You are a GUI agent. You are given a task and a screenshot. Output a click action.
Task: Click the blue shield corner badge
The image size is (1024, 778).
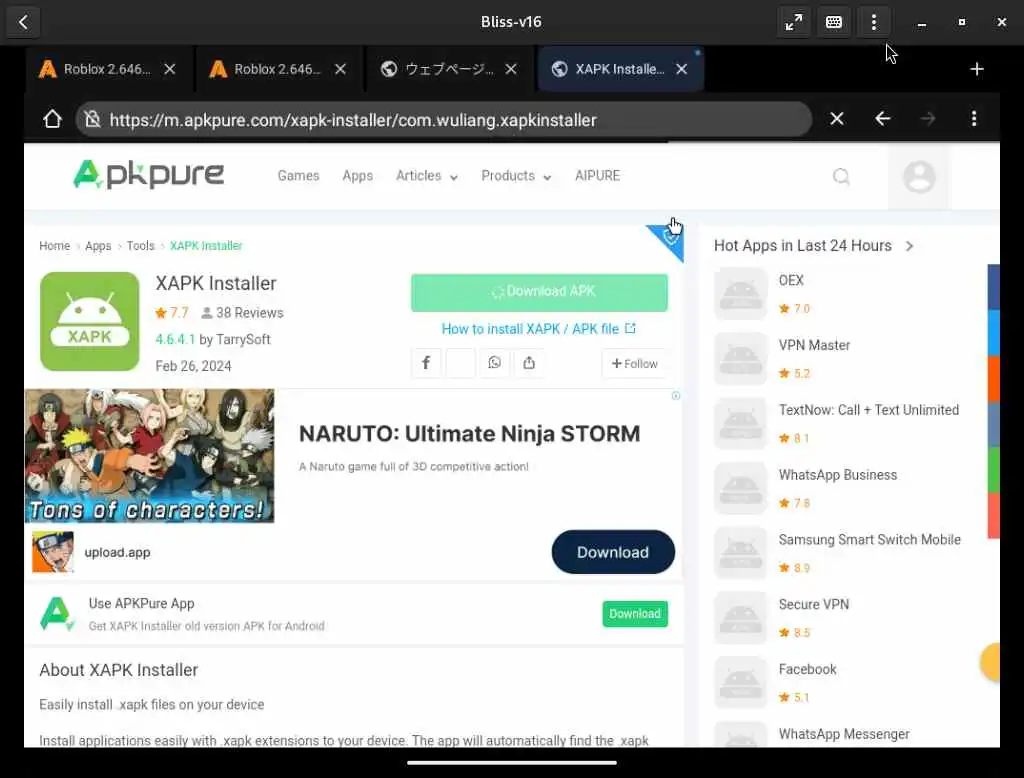click(670, 238)
